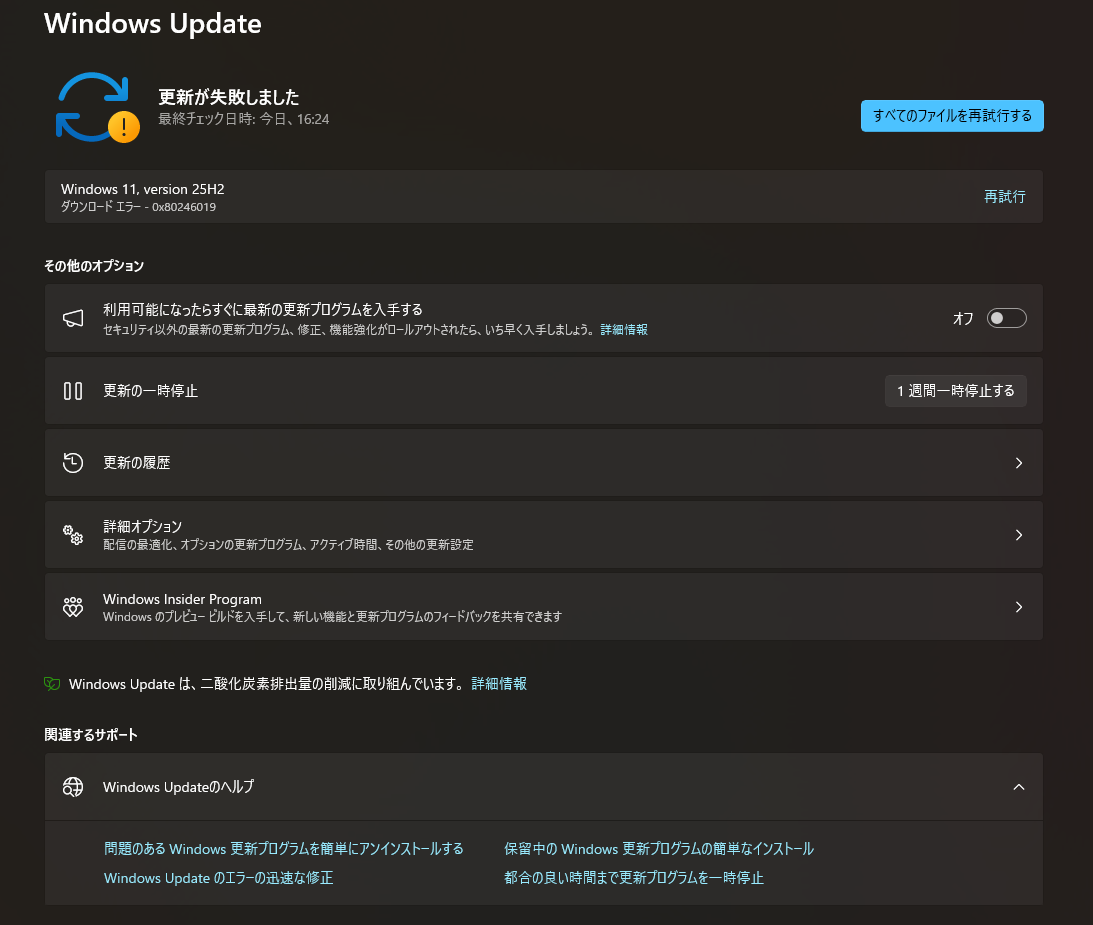Click the 更新の履歴 row label
1093x925 pixels.
137,463
